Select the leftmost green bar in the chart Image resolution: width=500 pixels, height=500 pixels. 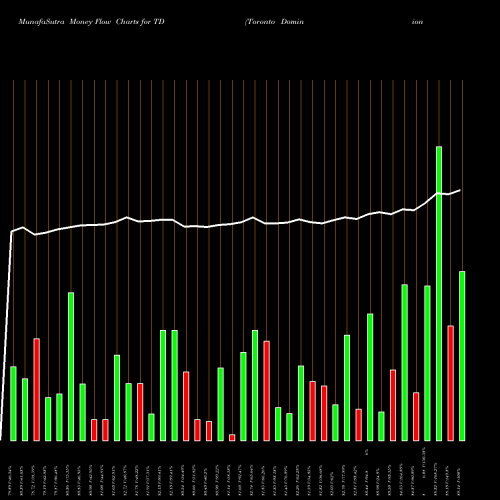[x=13, y=404]
